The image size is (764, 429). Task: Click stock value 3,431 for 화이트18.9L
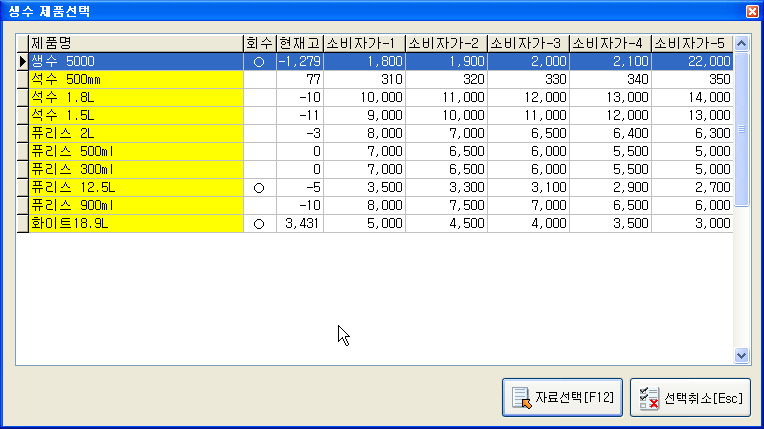[300, 224]
